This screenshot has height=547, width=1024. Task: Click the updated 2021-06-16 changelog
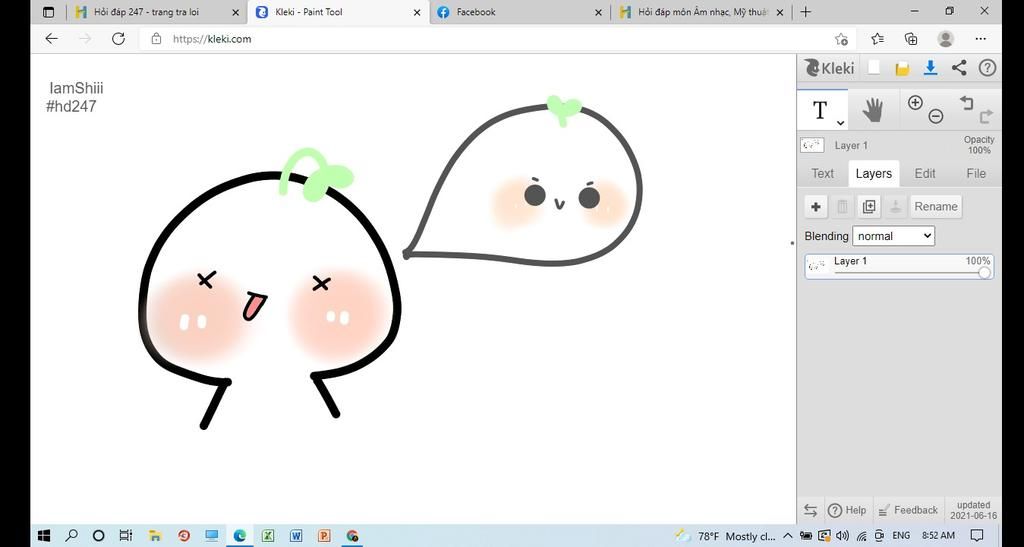973,510
